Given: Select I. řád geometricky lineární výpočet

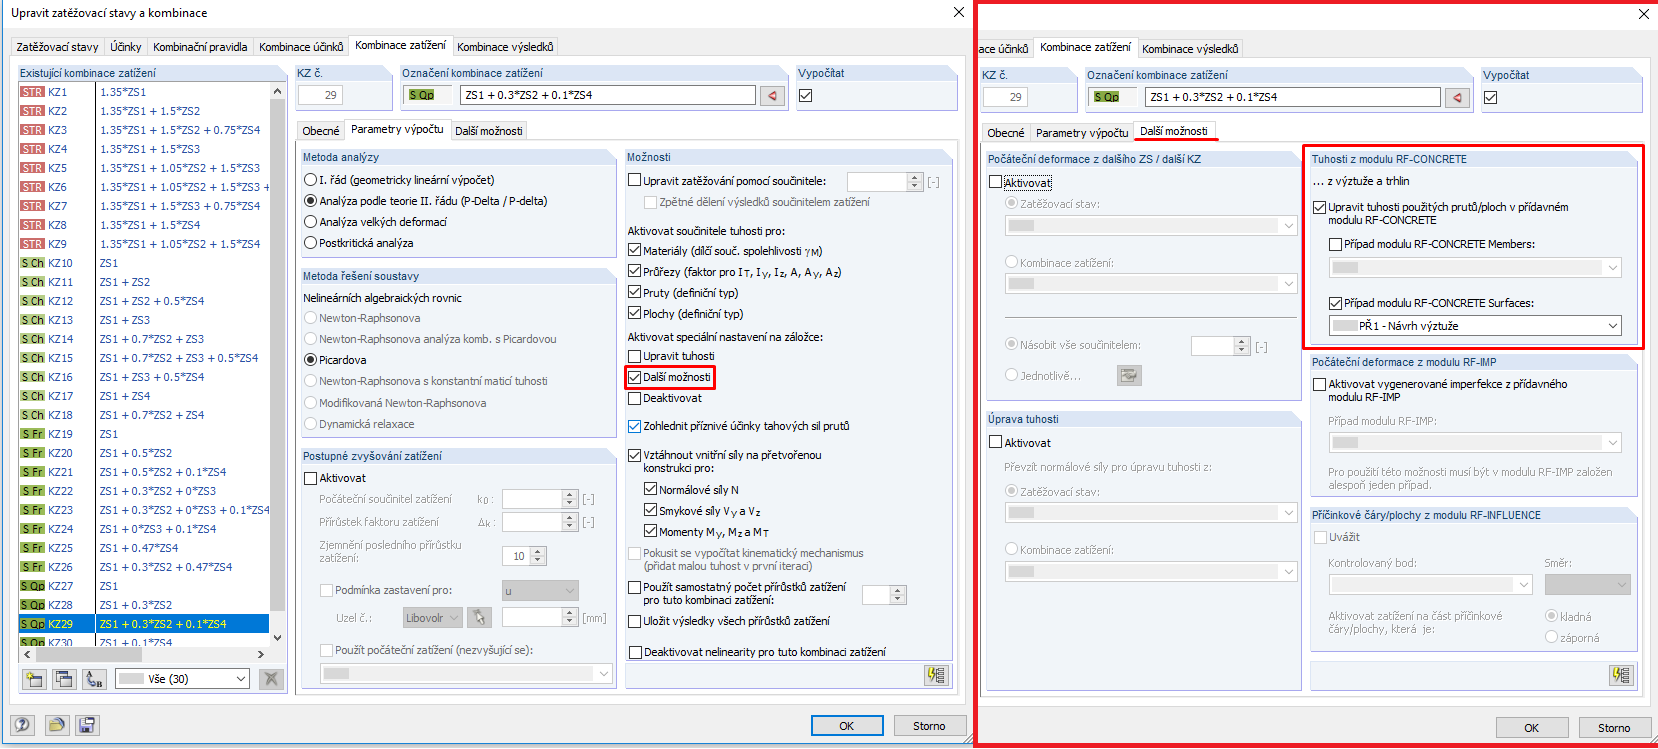Looking at the screenshot, I should point(310,180).
